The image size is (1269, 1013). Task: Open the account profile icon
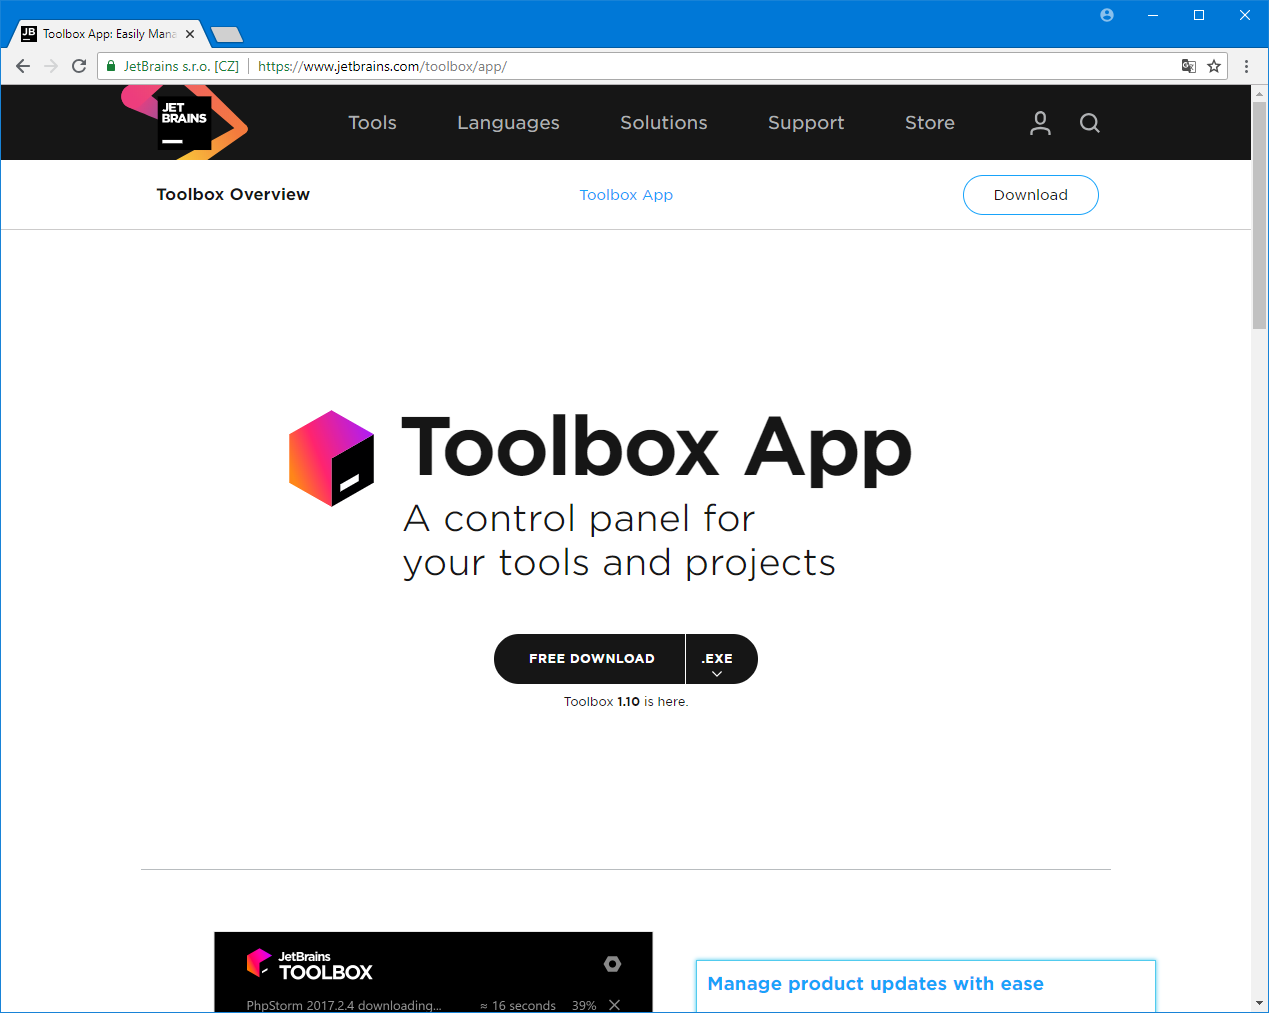(x=1040, y=123)
